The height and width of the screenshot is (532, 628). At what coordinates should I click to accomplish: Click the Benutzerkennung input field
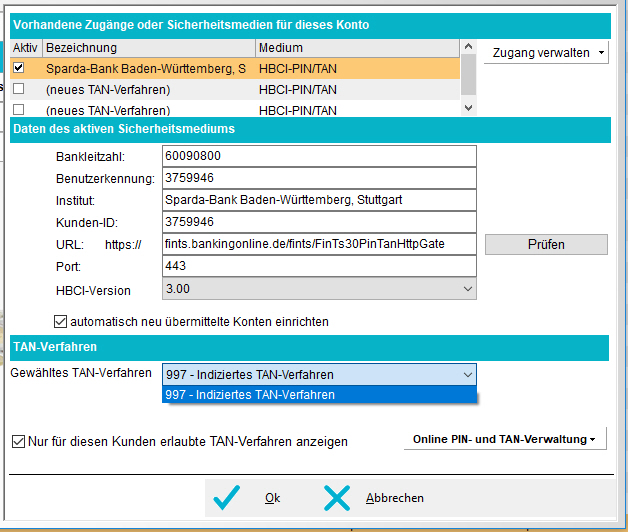[319, 178]
